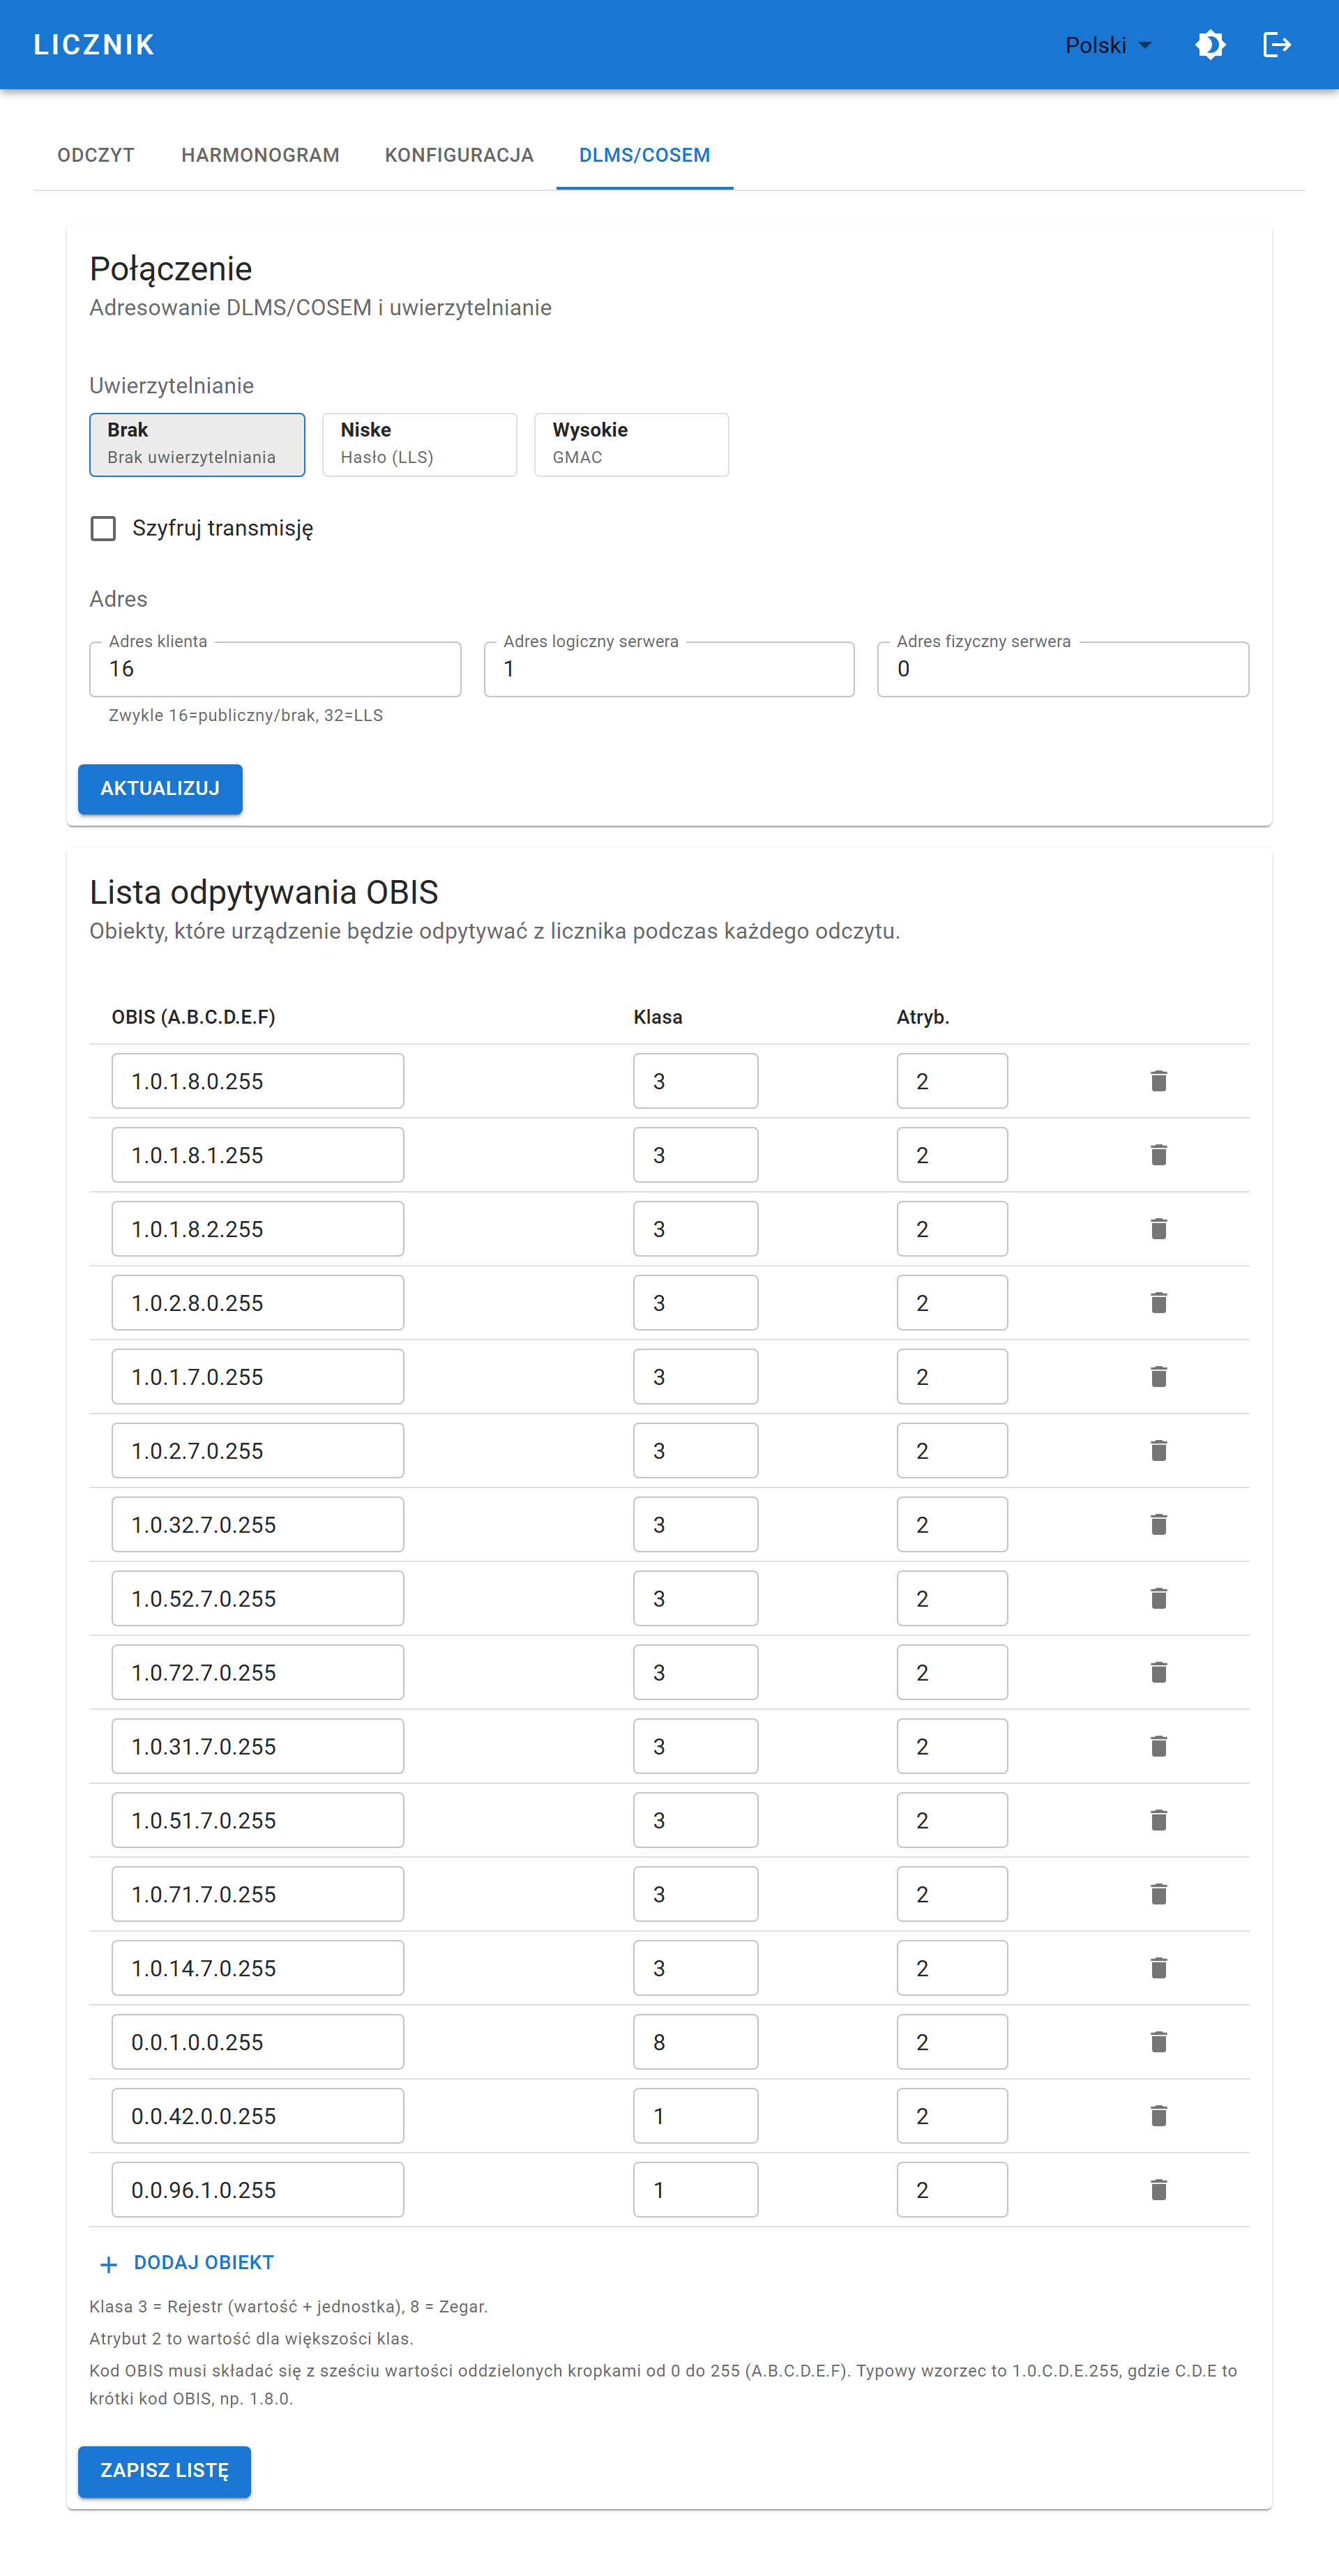Edit Atryb. field of 1.0.14.7.0.255 row
The width and height of the screenshot is (1339, 2576).
click(952, 1969)
